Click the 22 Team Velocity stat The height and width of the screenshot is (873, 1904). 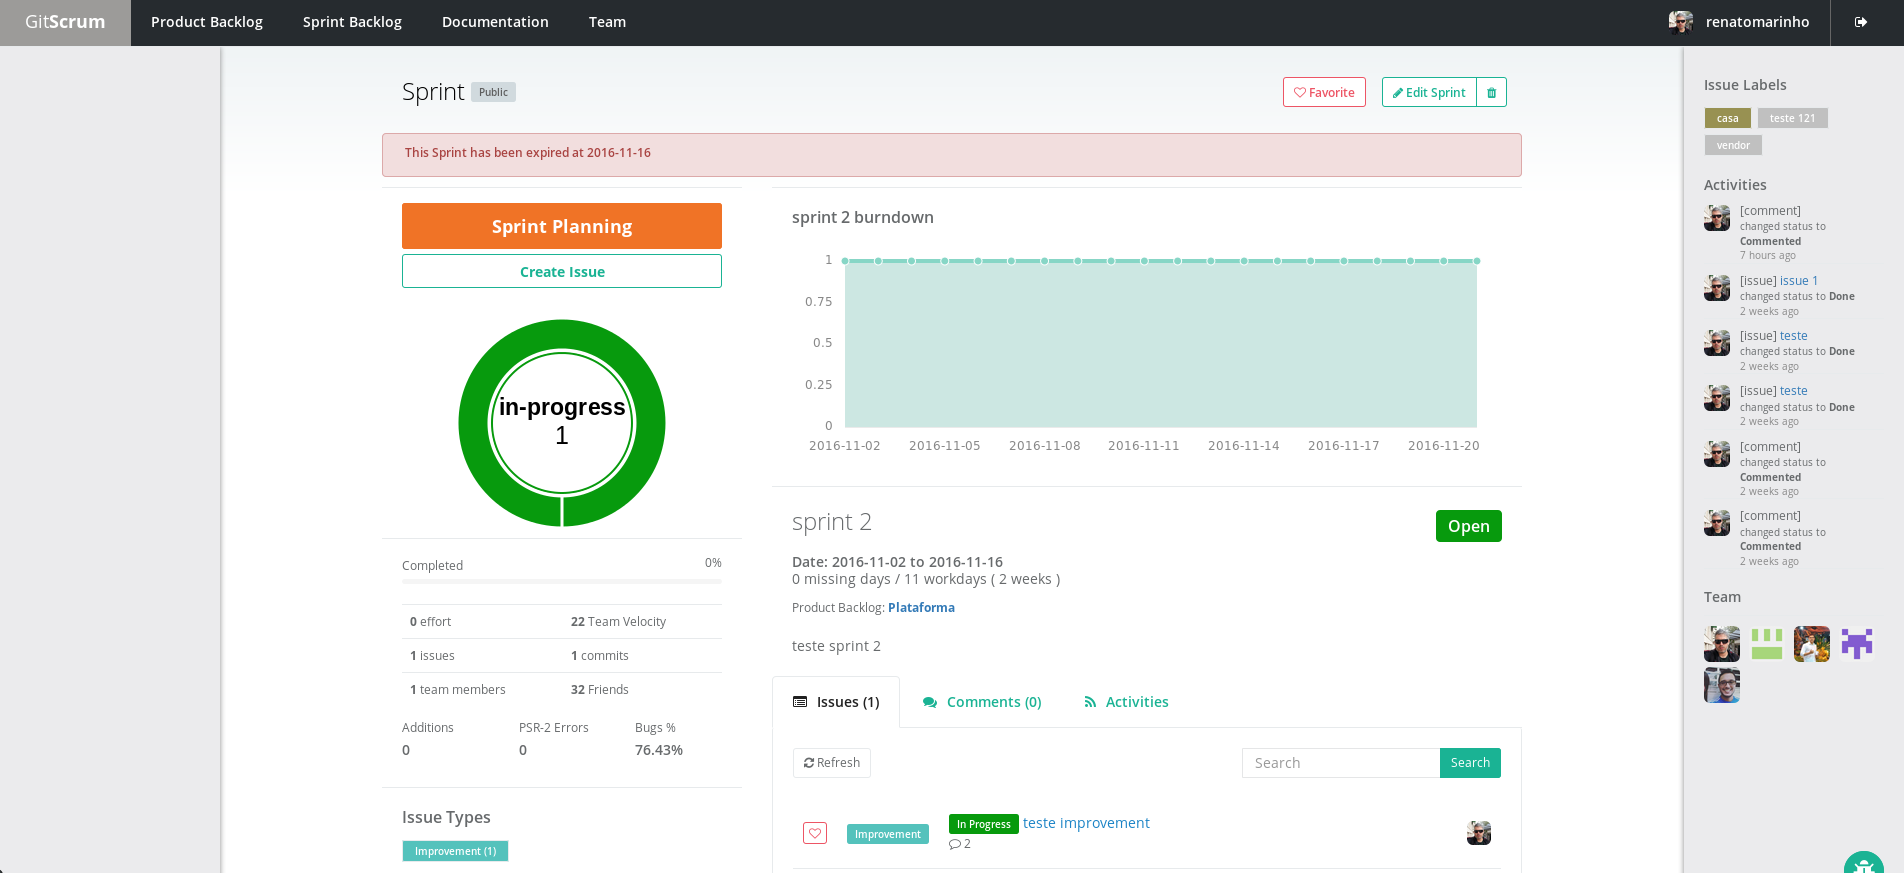(618, 622)
